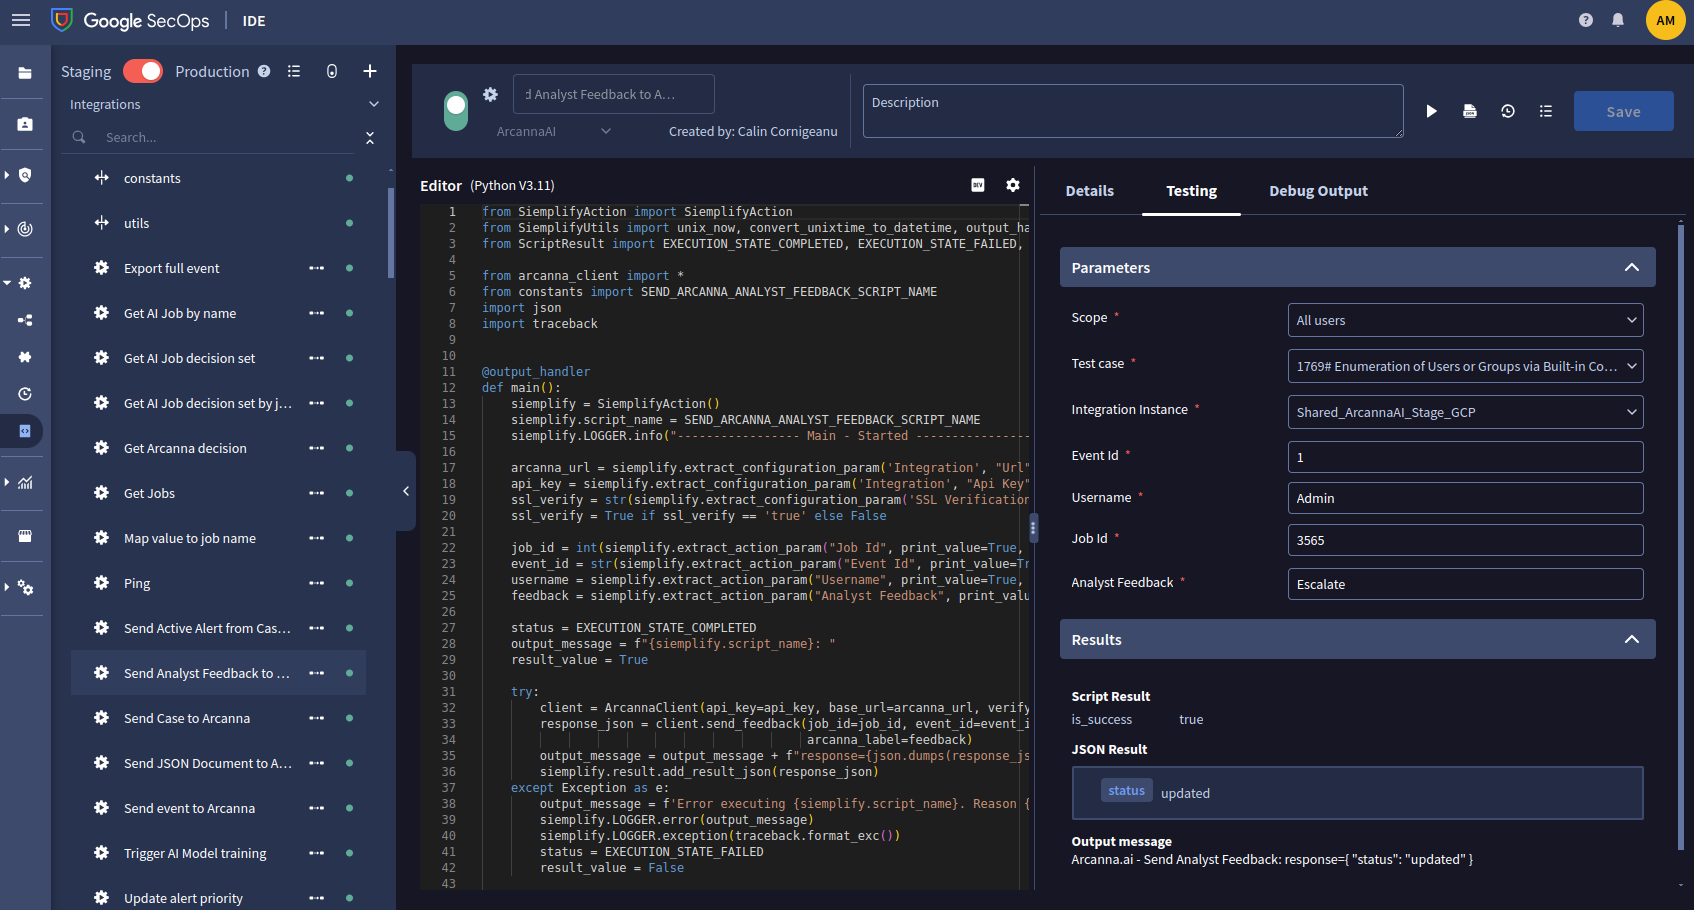Screen dimensions: 1694x910
Task: Click the export script icon next to Play
Action: coord(1470,111)
